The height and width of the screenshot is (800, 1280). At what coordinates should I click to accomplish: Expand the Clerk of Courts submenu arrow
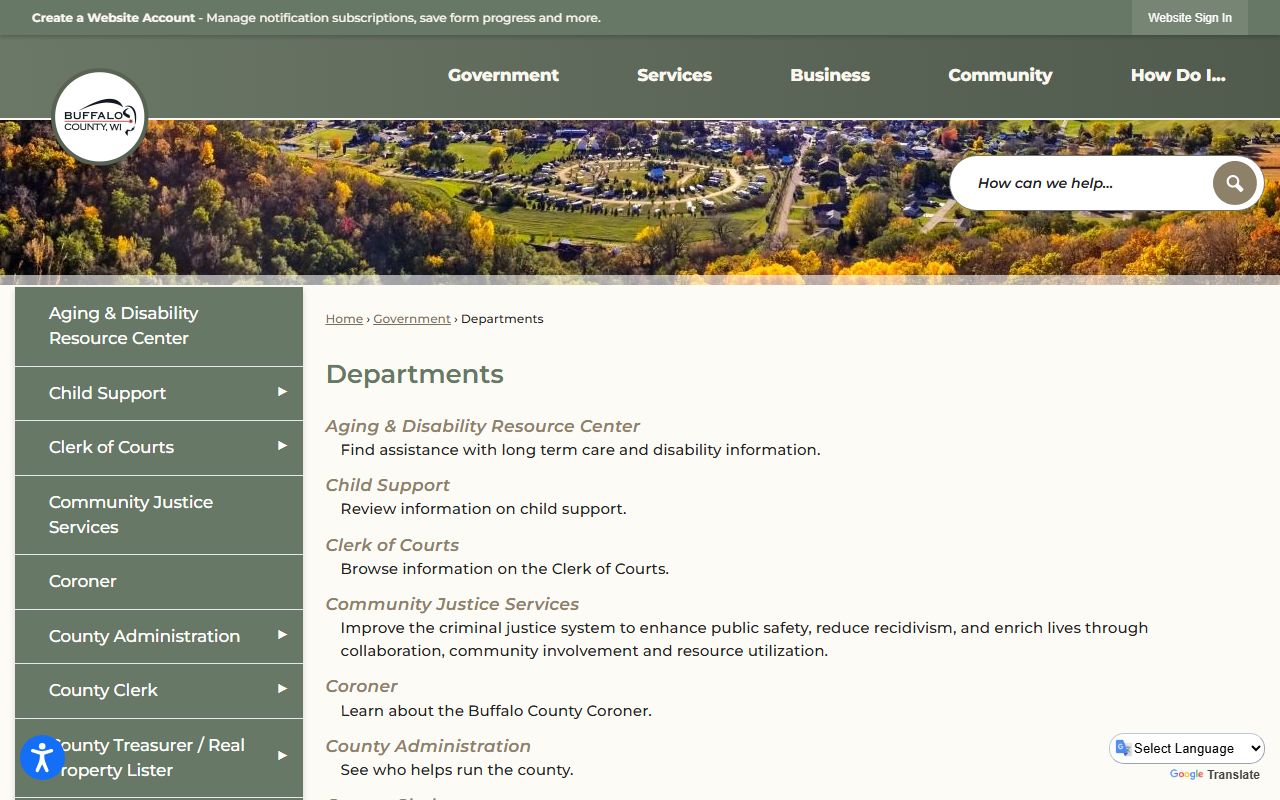(282, 446)
